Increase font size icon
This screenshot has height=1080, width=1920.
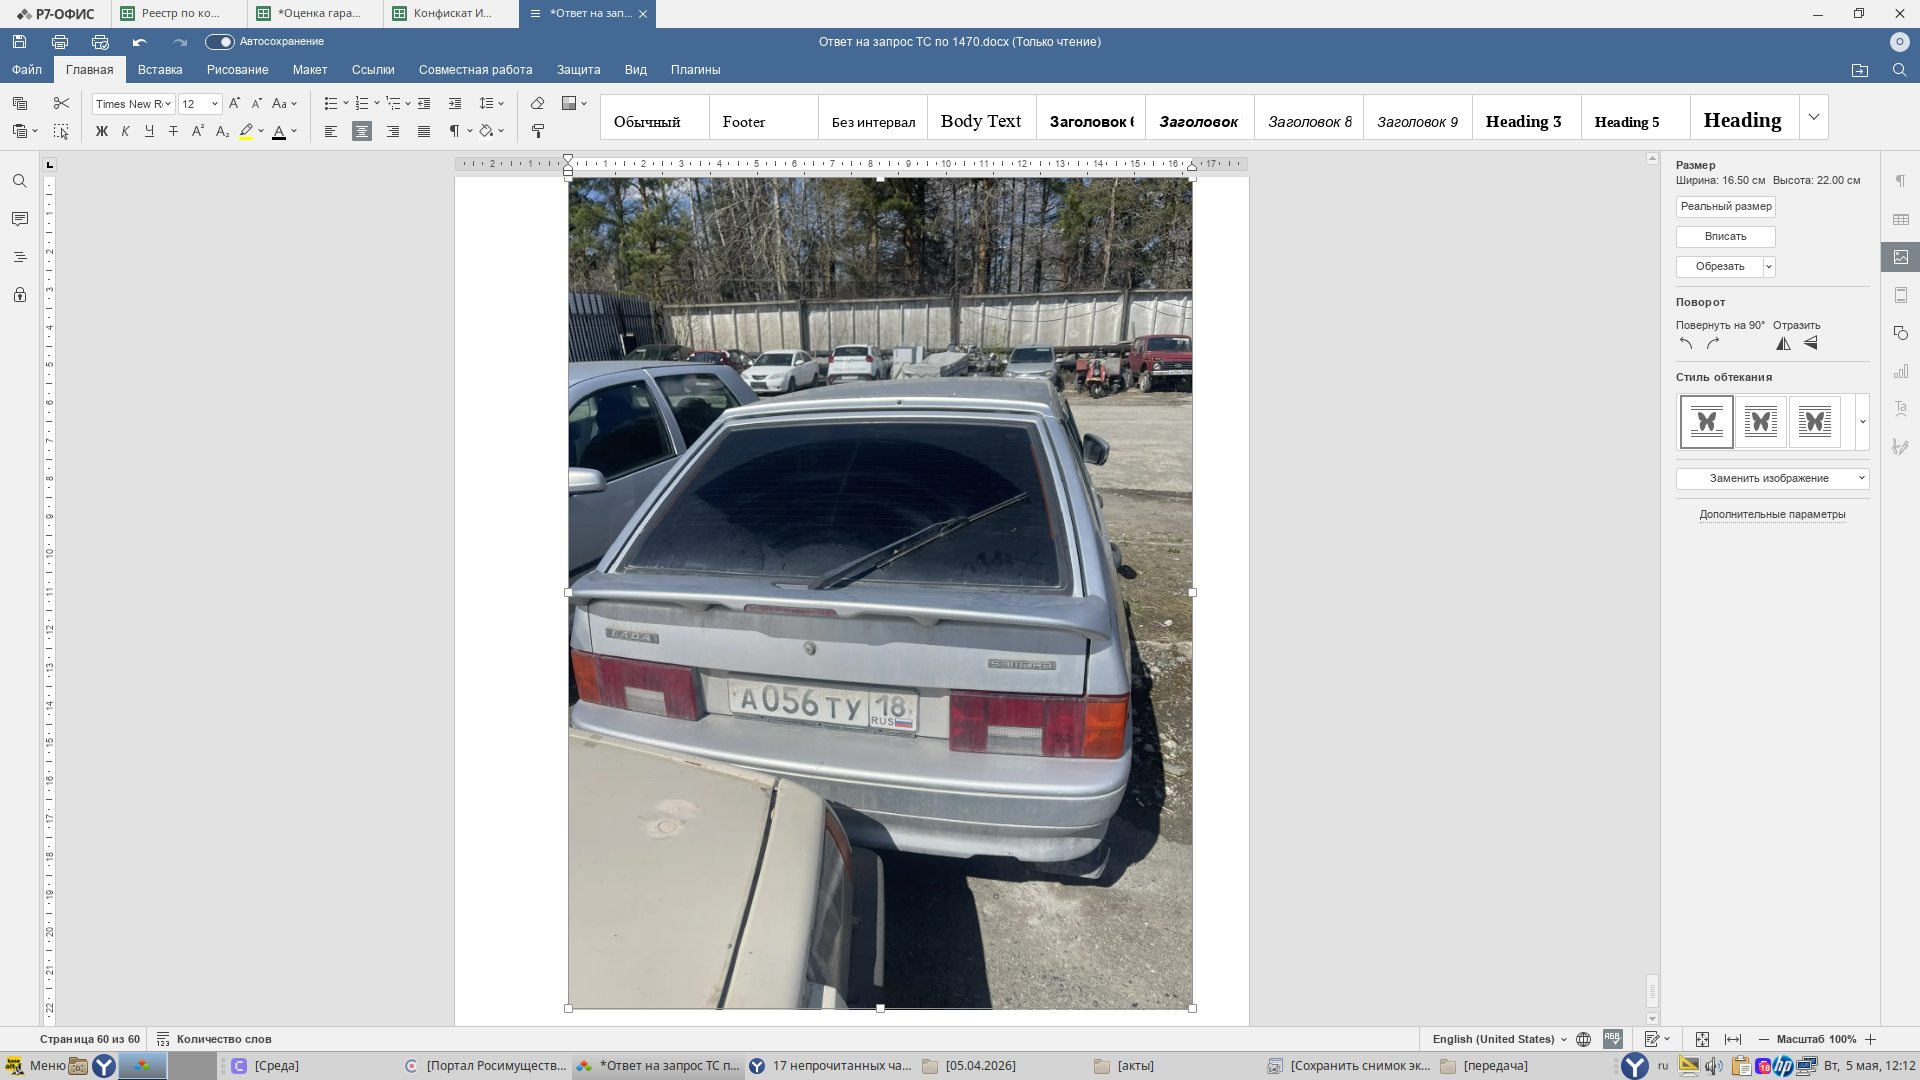234,103
